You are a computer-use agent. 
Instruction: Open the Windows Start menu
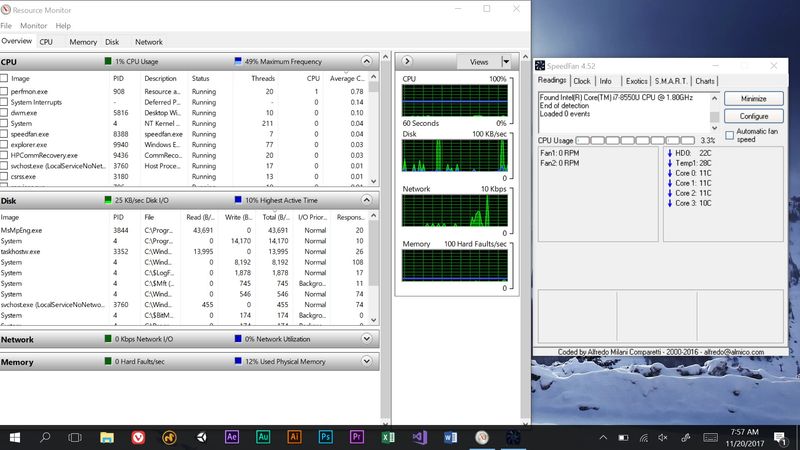15,437
